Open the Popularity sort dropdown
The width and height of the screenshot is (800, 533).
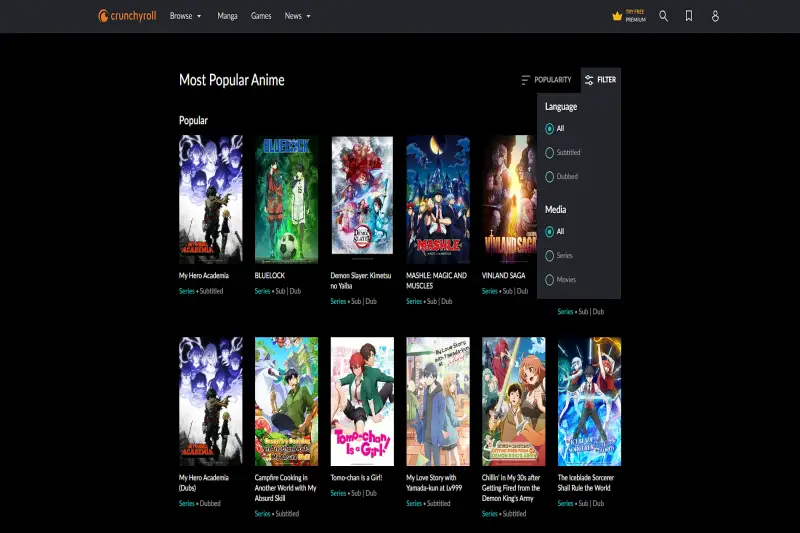(546, 80)
